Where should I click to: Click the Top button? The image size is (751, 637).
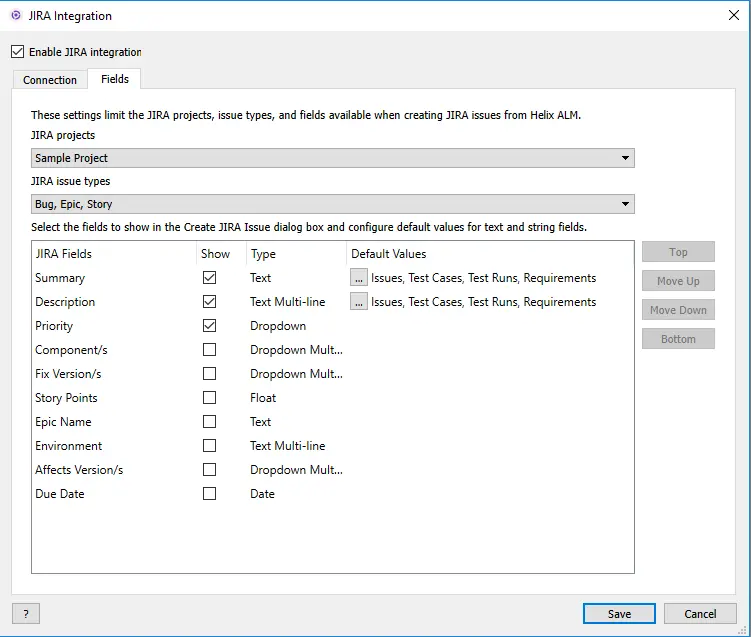[678, 252]
